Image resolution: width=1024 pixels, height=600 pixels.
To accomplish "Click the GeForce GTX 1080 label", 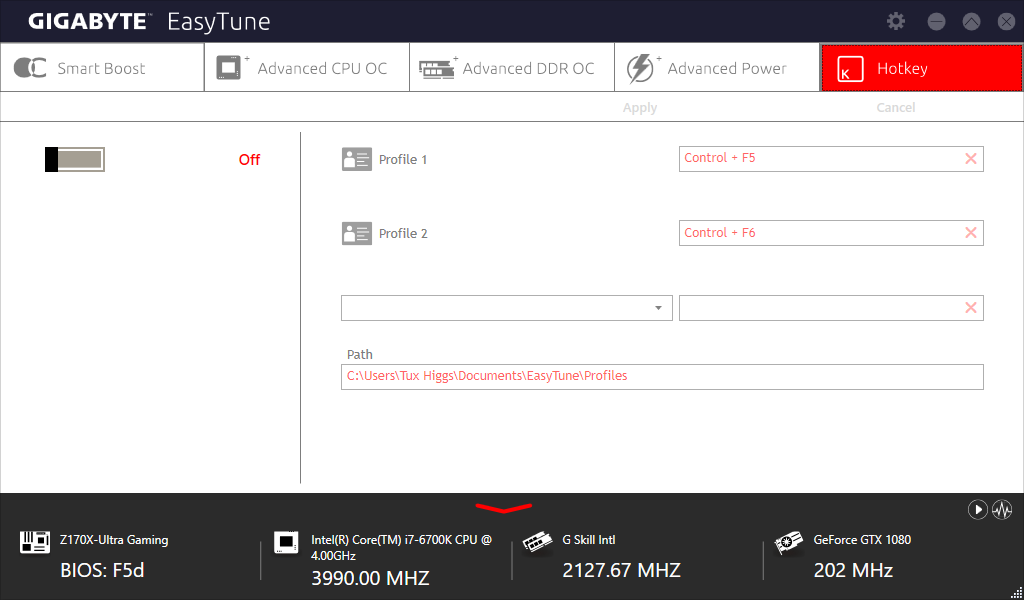I will coord(862,540).
